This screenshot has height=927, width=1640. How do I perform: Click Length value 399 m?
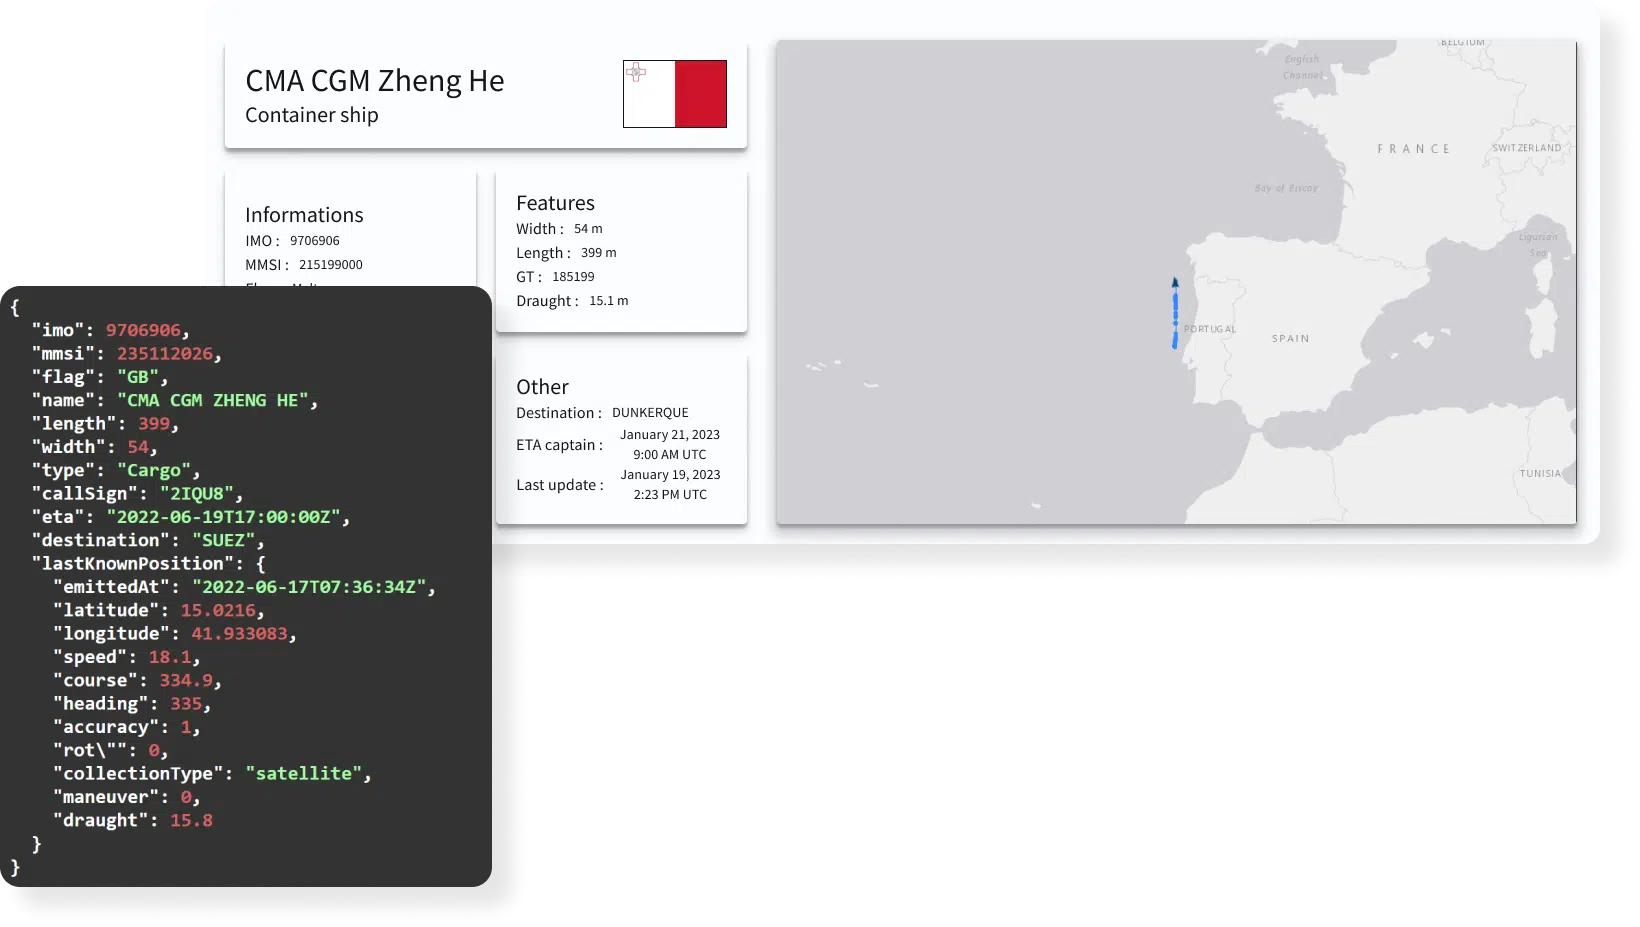(599, 253)
